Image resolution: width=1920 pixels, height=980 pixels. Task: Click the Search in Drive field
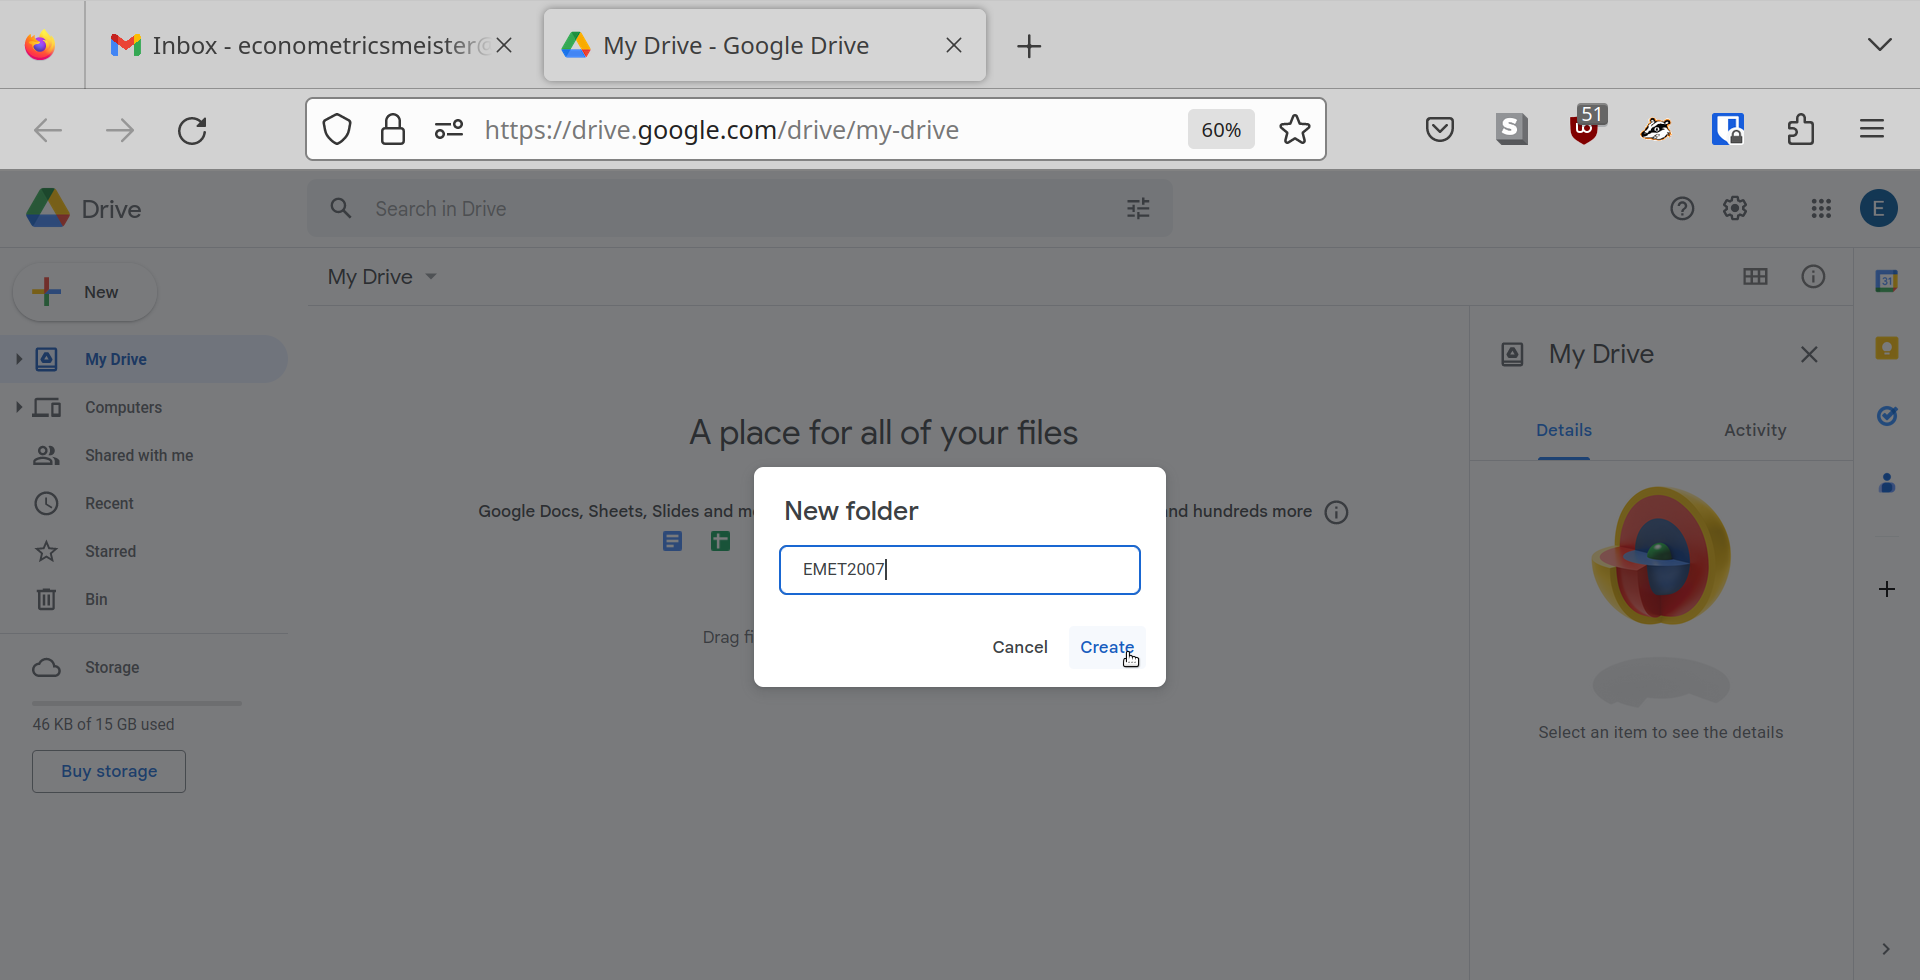tap(740, 209)
